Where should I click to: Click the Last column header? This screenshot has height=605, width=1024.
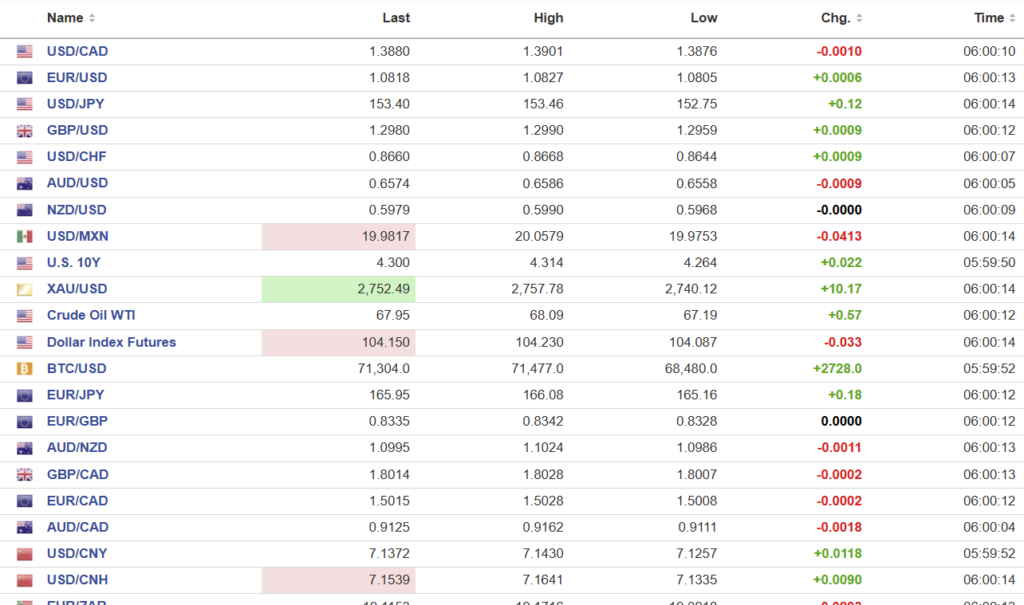tap(396, 18)
